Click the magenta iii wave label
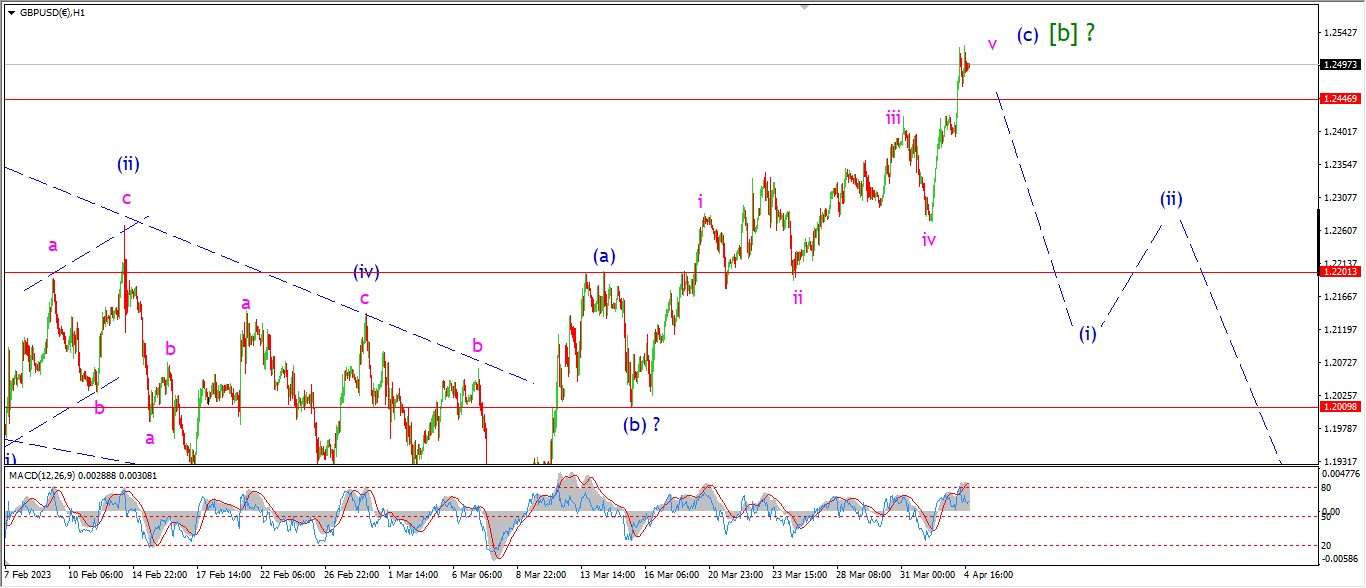Image resolution: width=1366 pixels, height=588 pixels. (894, 118)
